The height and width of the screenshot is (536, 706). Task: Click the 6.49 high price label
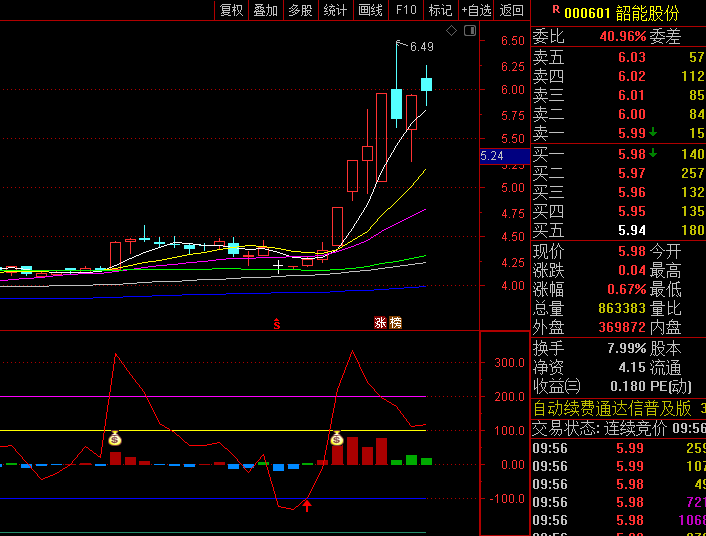421,47
